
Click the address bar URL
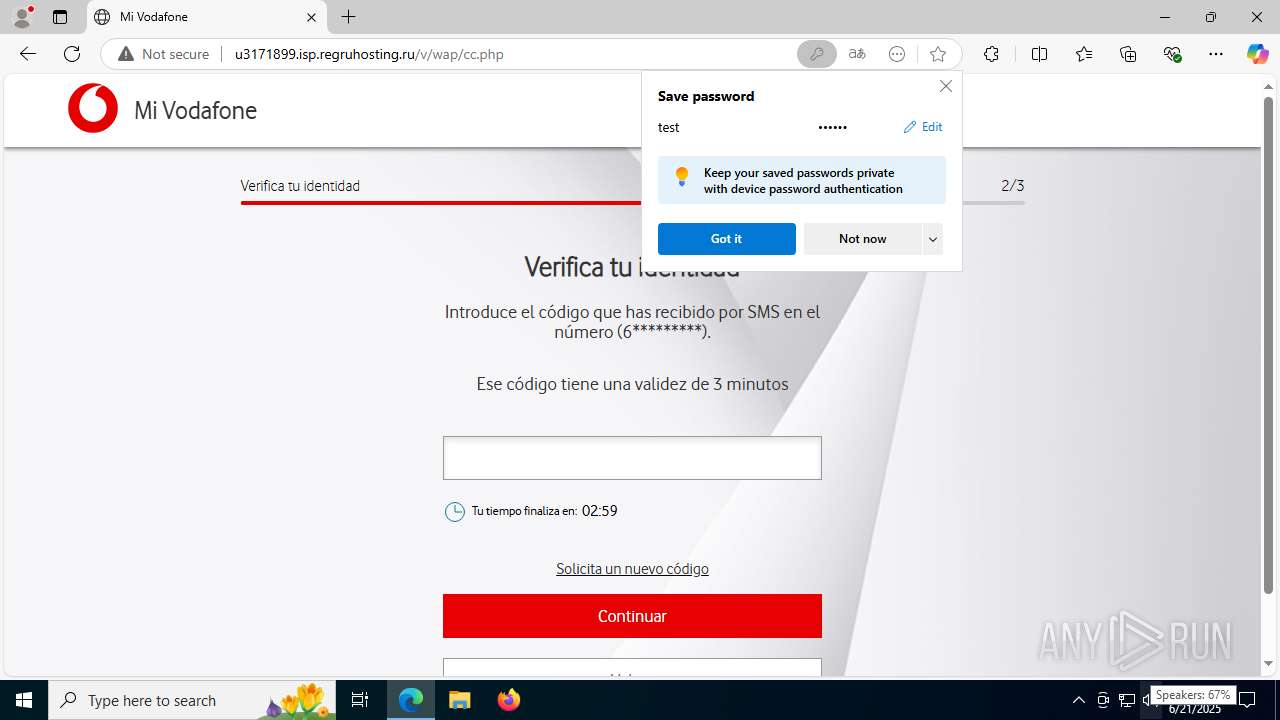tap(369, 54)
